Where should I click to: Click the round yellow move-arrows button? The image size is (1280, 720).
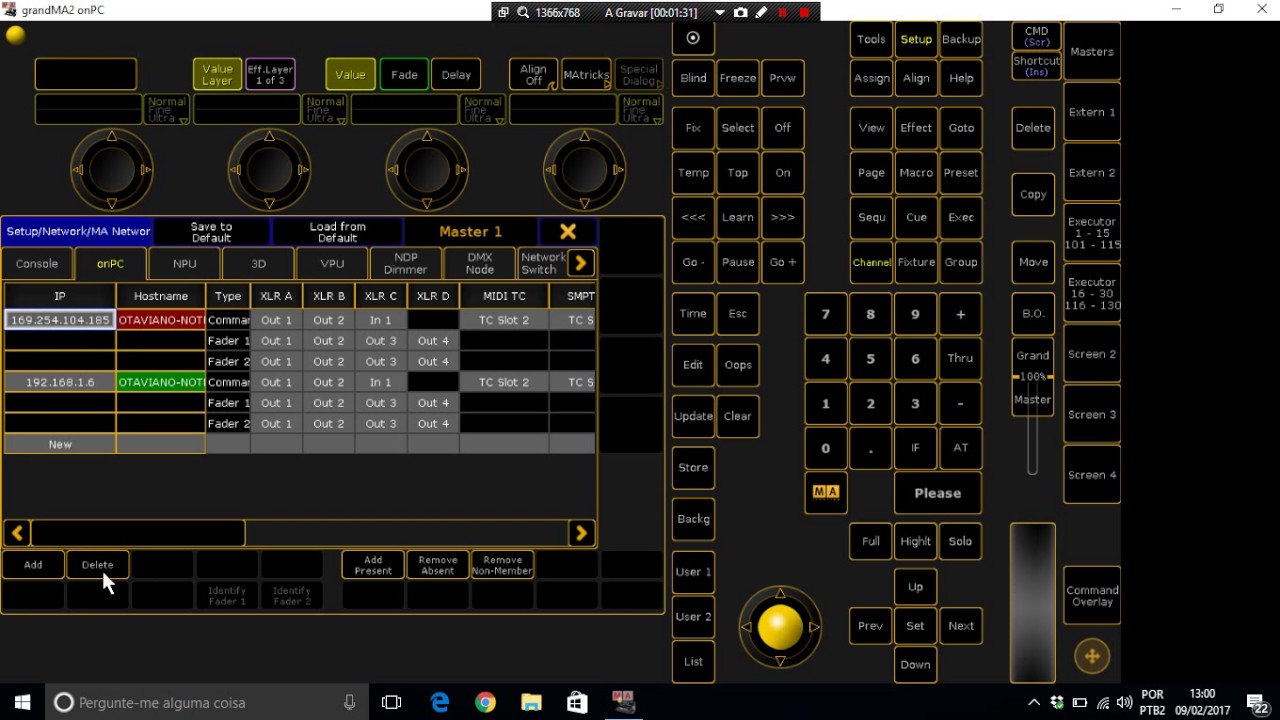[x=1092, y=656]
